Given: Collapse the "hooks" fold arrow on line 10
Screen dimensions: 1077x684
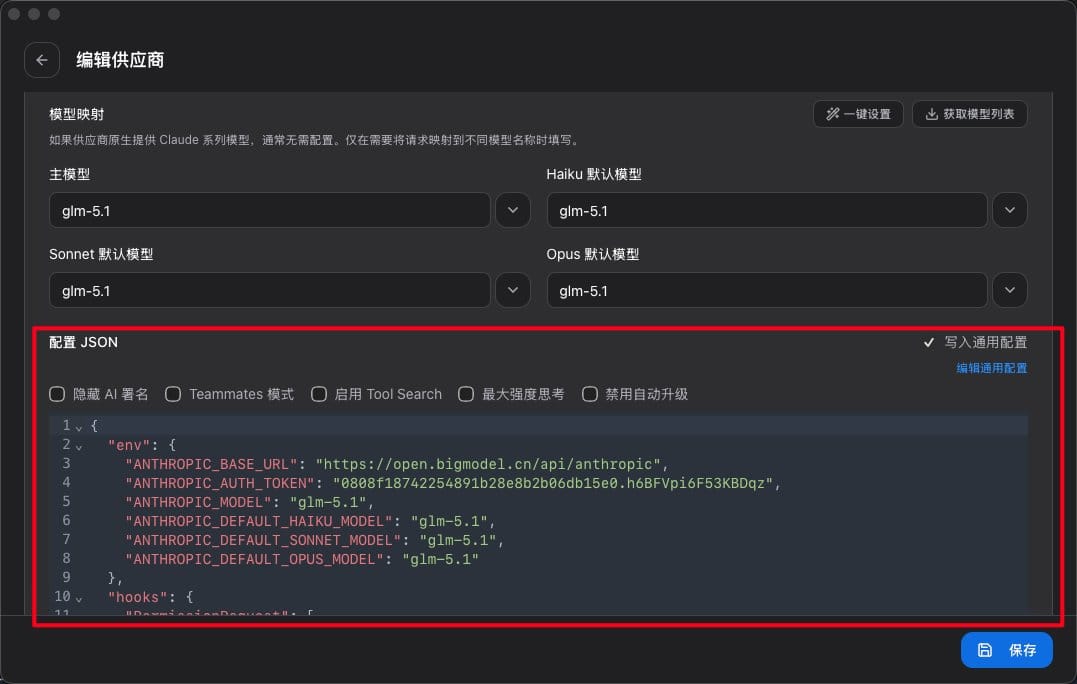Looking at the screenshot, I should coord(79,600).
